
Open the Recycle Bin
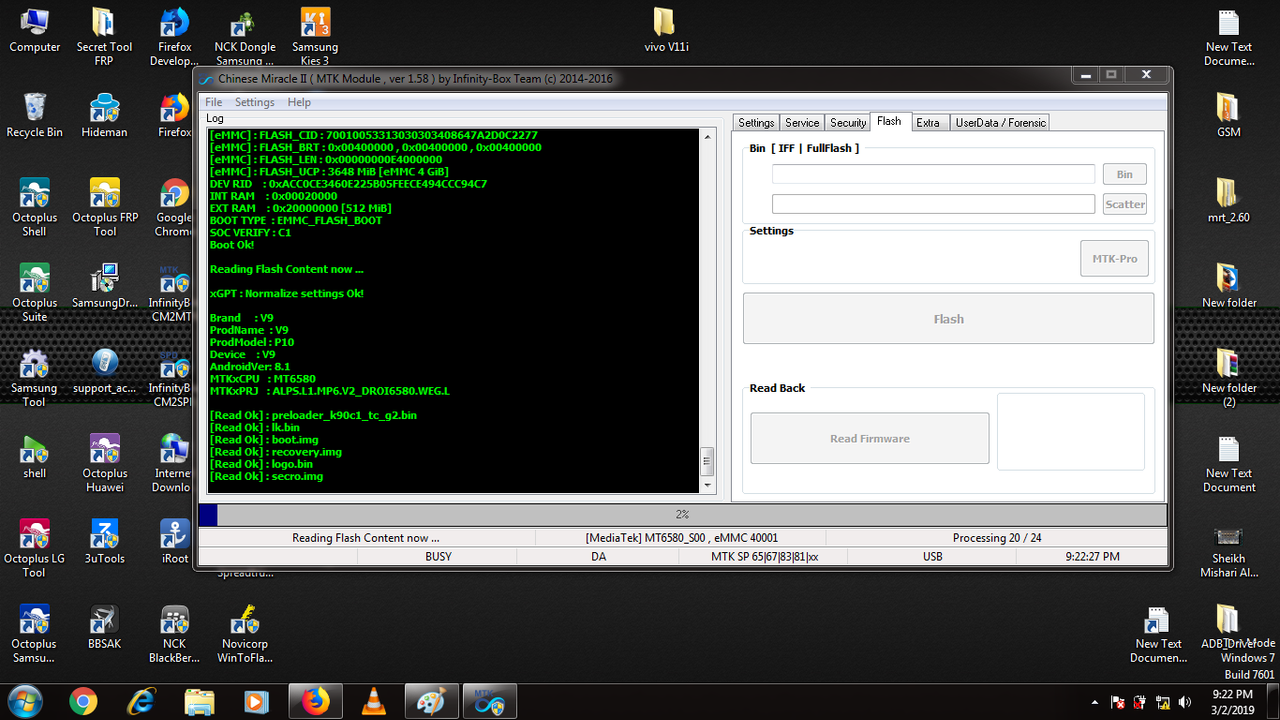pyautogui.click(x=34, y=115)
